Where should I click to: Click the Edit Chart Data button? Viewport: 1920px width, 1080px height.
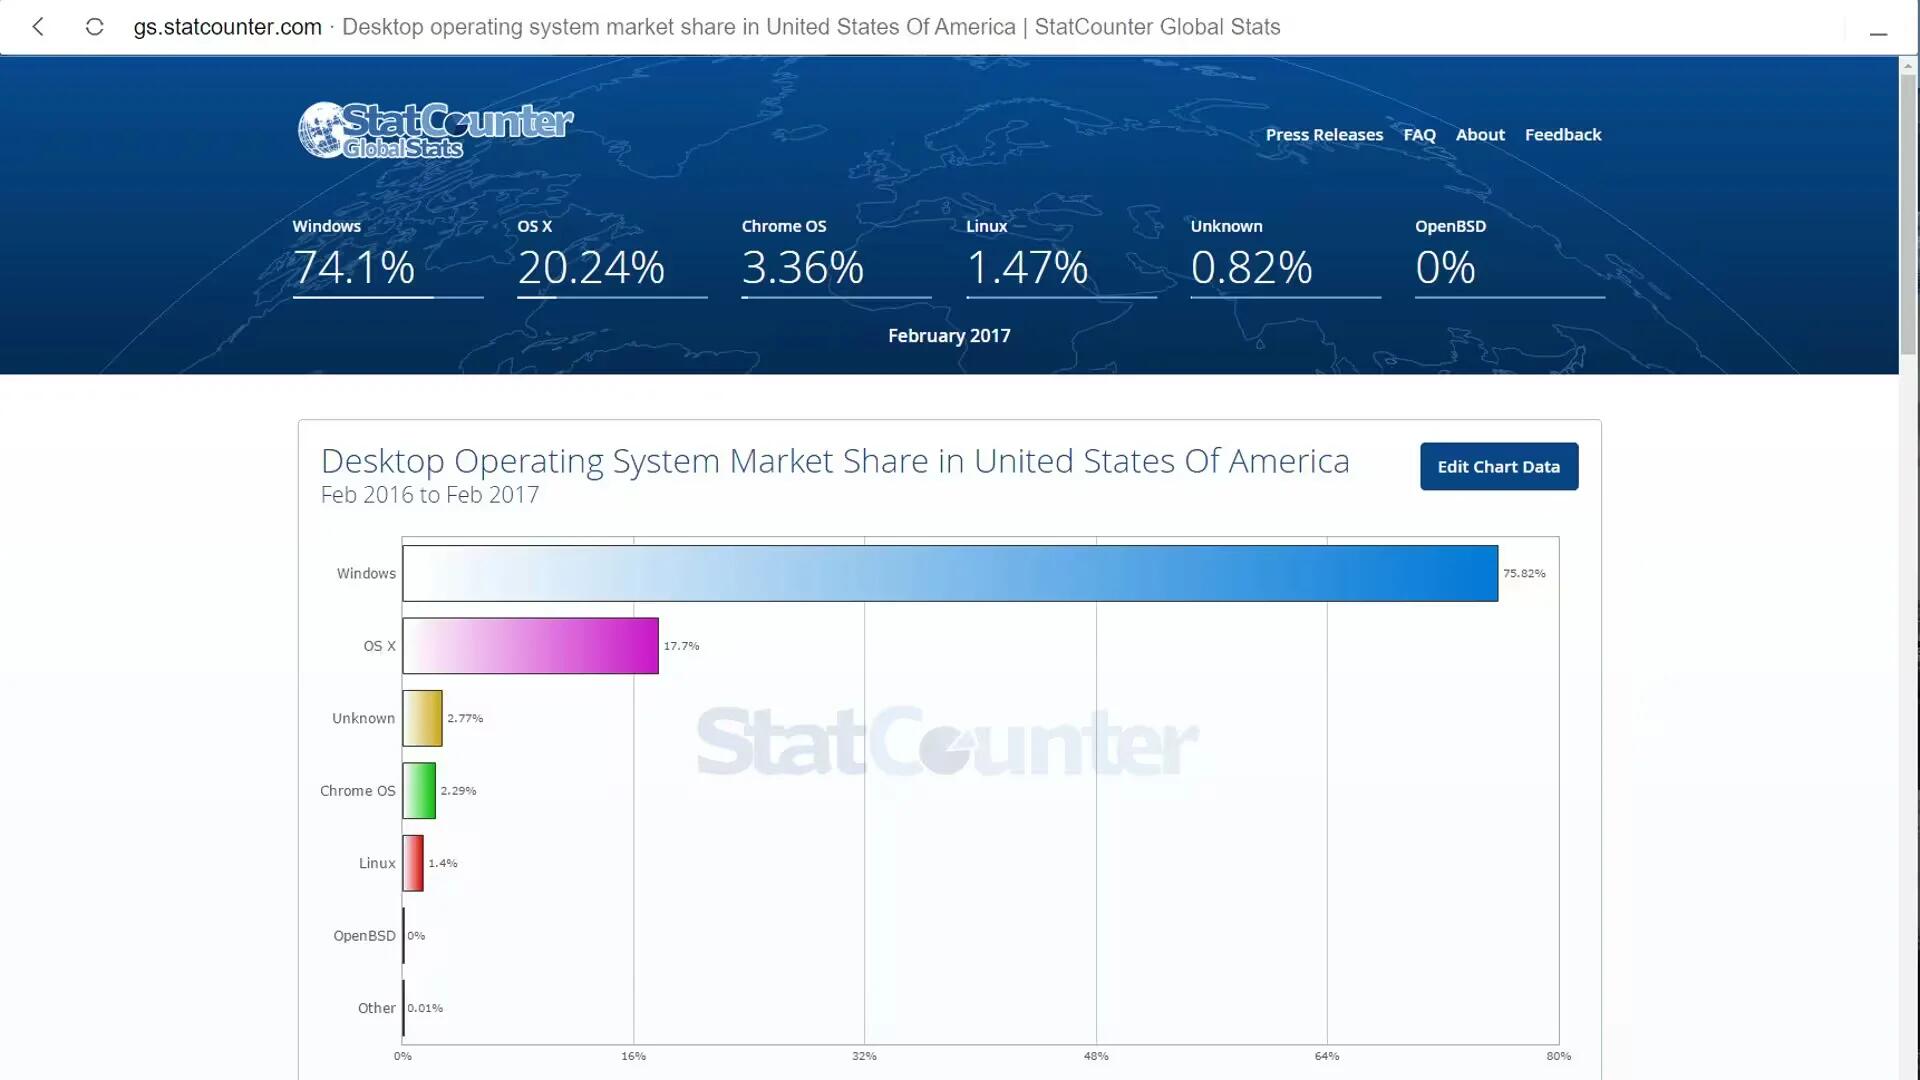pyautogui.click(x=1499, y=466)
